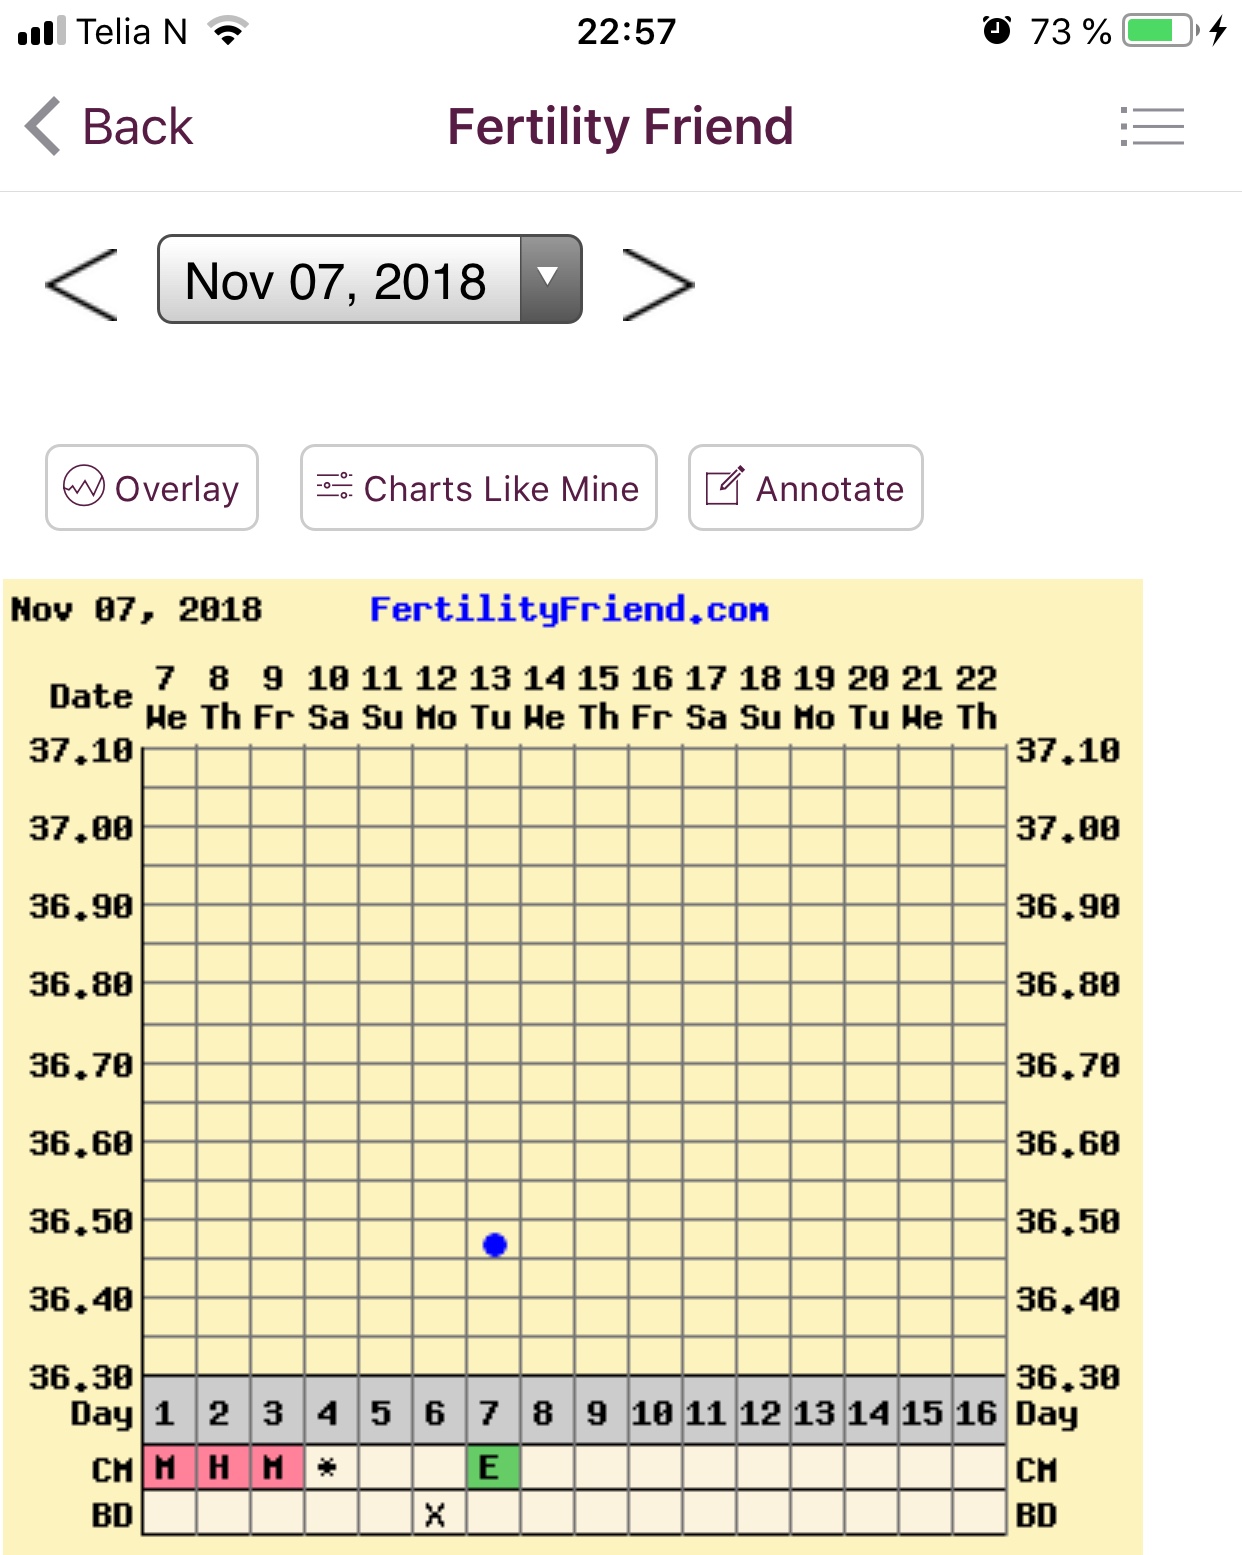Tap the Overlay chart wave icon

pyautogui.click(x=83, y=487)
